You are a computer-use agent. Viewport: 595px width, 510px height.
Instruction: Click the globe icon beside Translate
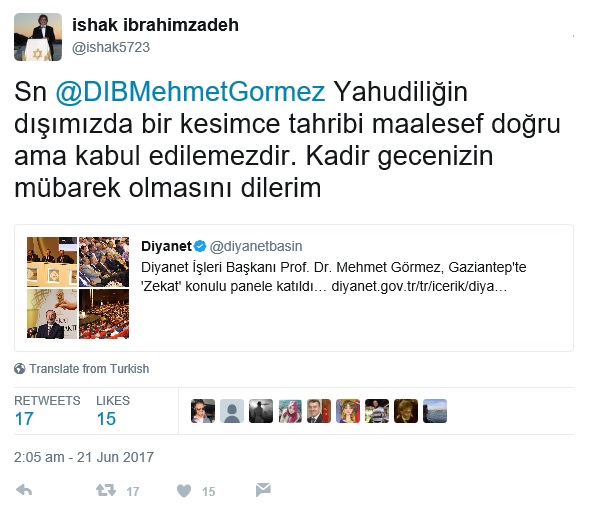[x=20, y=368]
